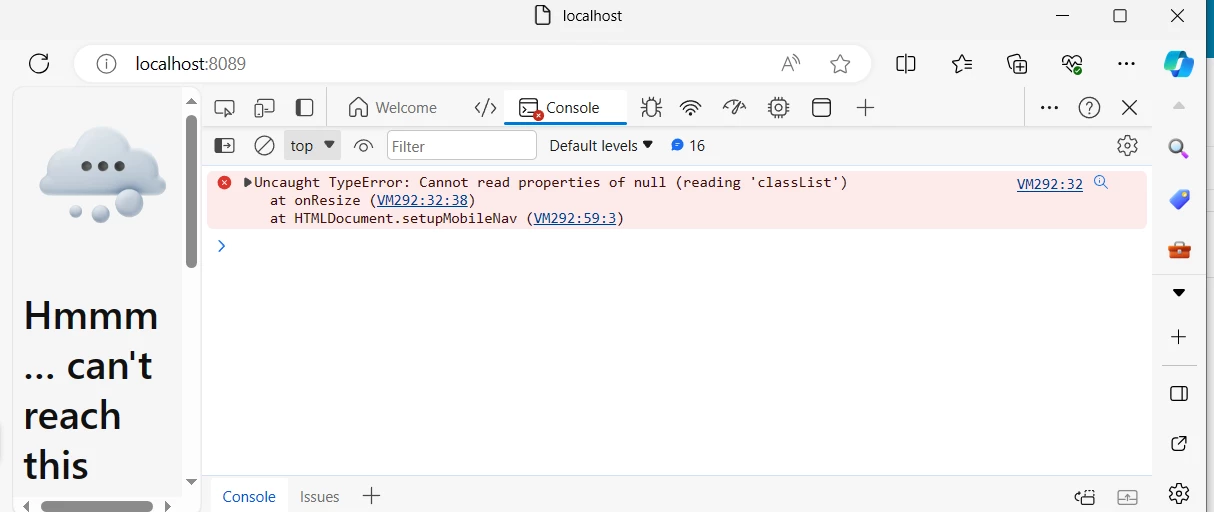Open Customize and control DevTools menu
1214x512 pixels.
[x=1049, y=108]
